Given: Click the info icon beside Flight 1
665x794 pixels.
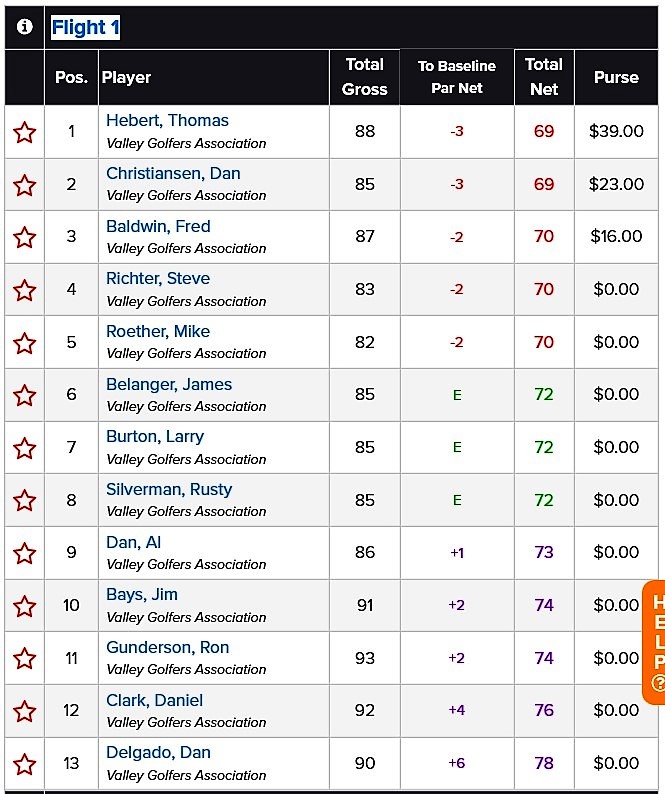Looking at the screenshot, I should pos(24,27).
